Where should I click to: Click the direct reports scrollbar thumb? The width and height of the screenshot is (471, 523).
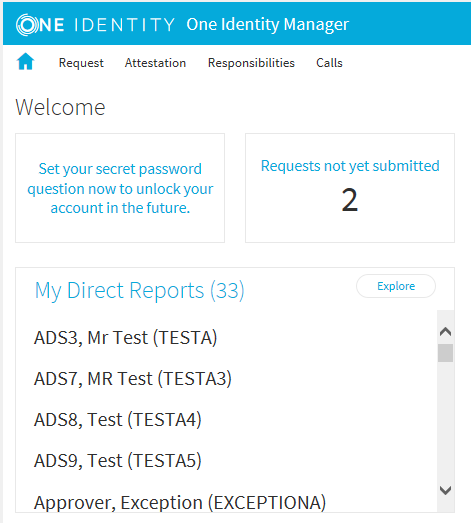(x=445, y=353)
